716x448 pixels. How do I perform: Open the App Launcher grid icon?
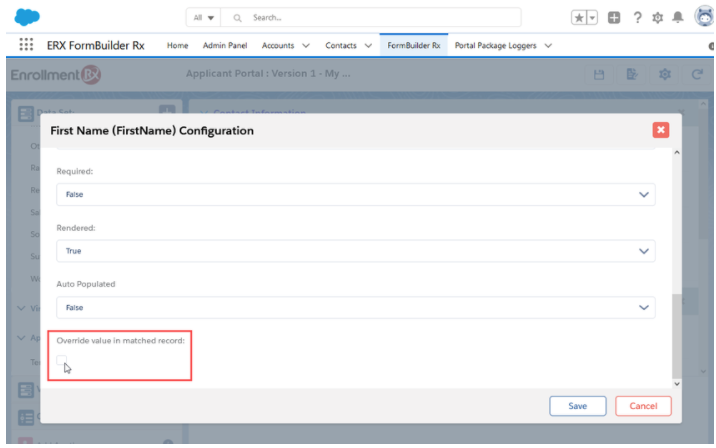coord(25,45)
